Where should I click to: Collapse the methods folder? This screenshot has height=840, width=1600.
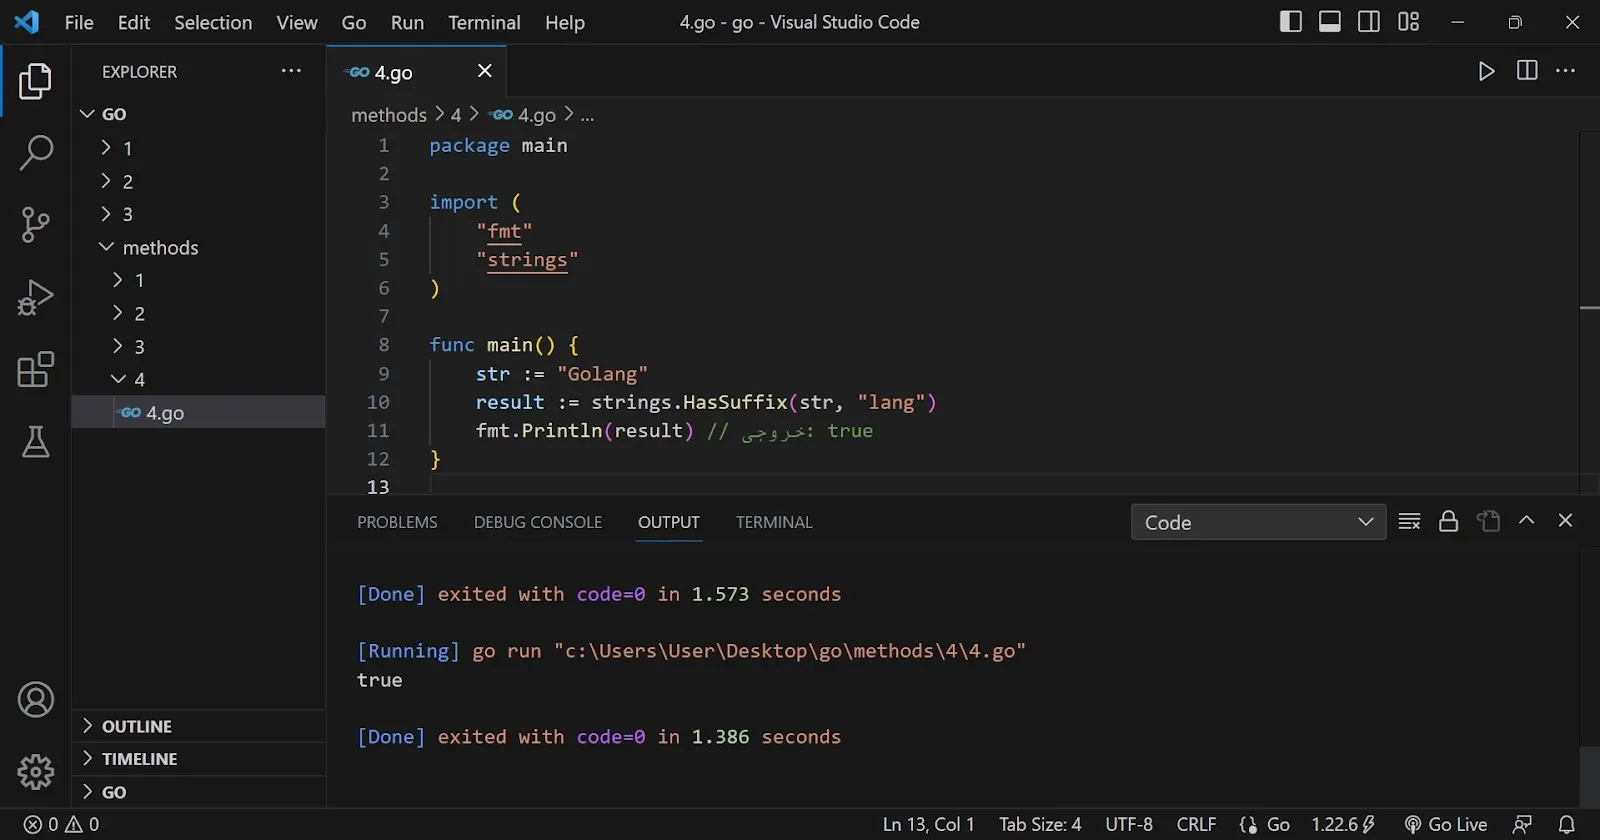click(x=198, y=247)
